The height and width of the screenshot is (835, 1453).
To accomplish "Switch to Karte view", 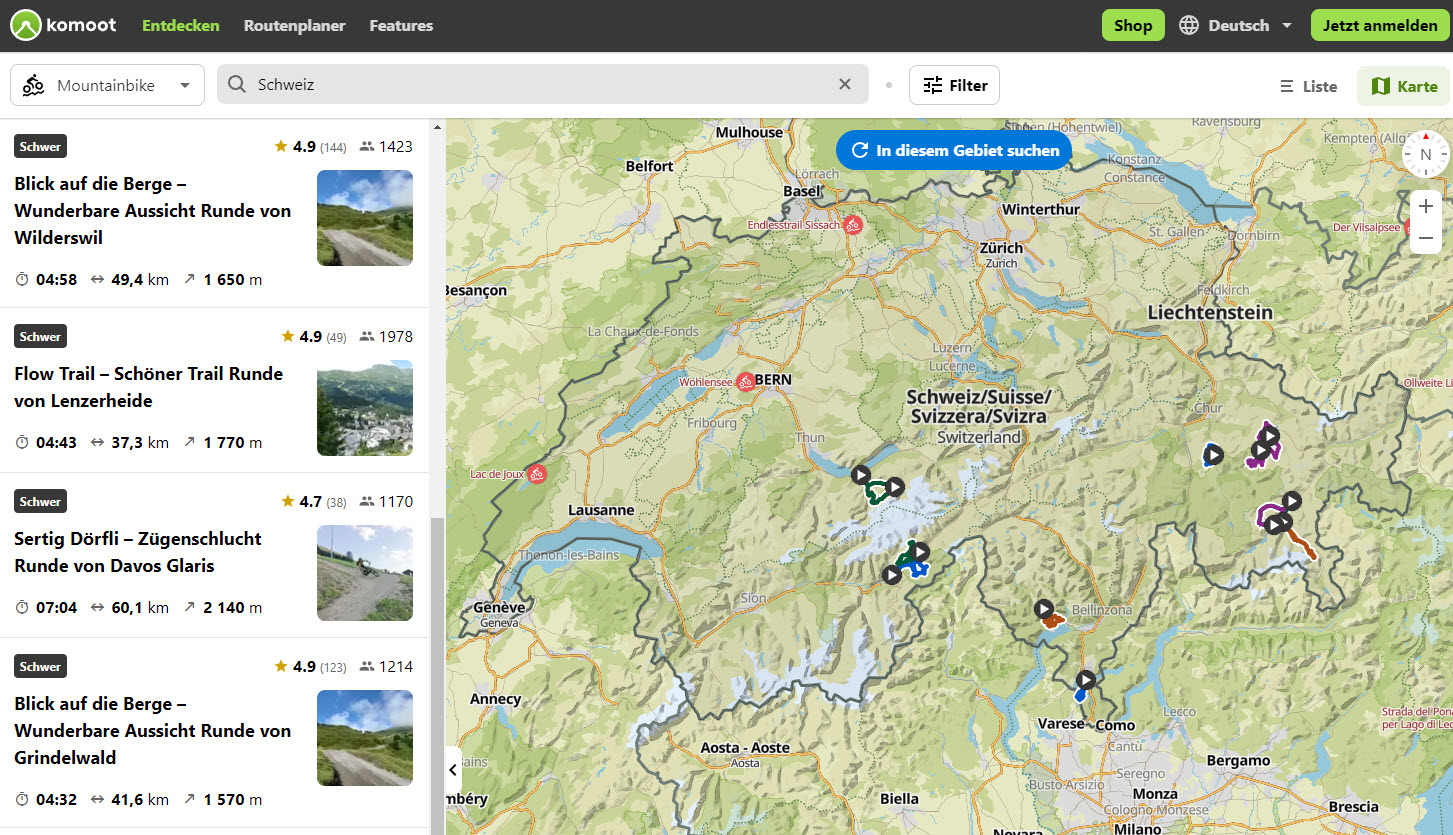I will (x=1404, y=86).
